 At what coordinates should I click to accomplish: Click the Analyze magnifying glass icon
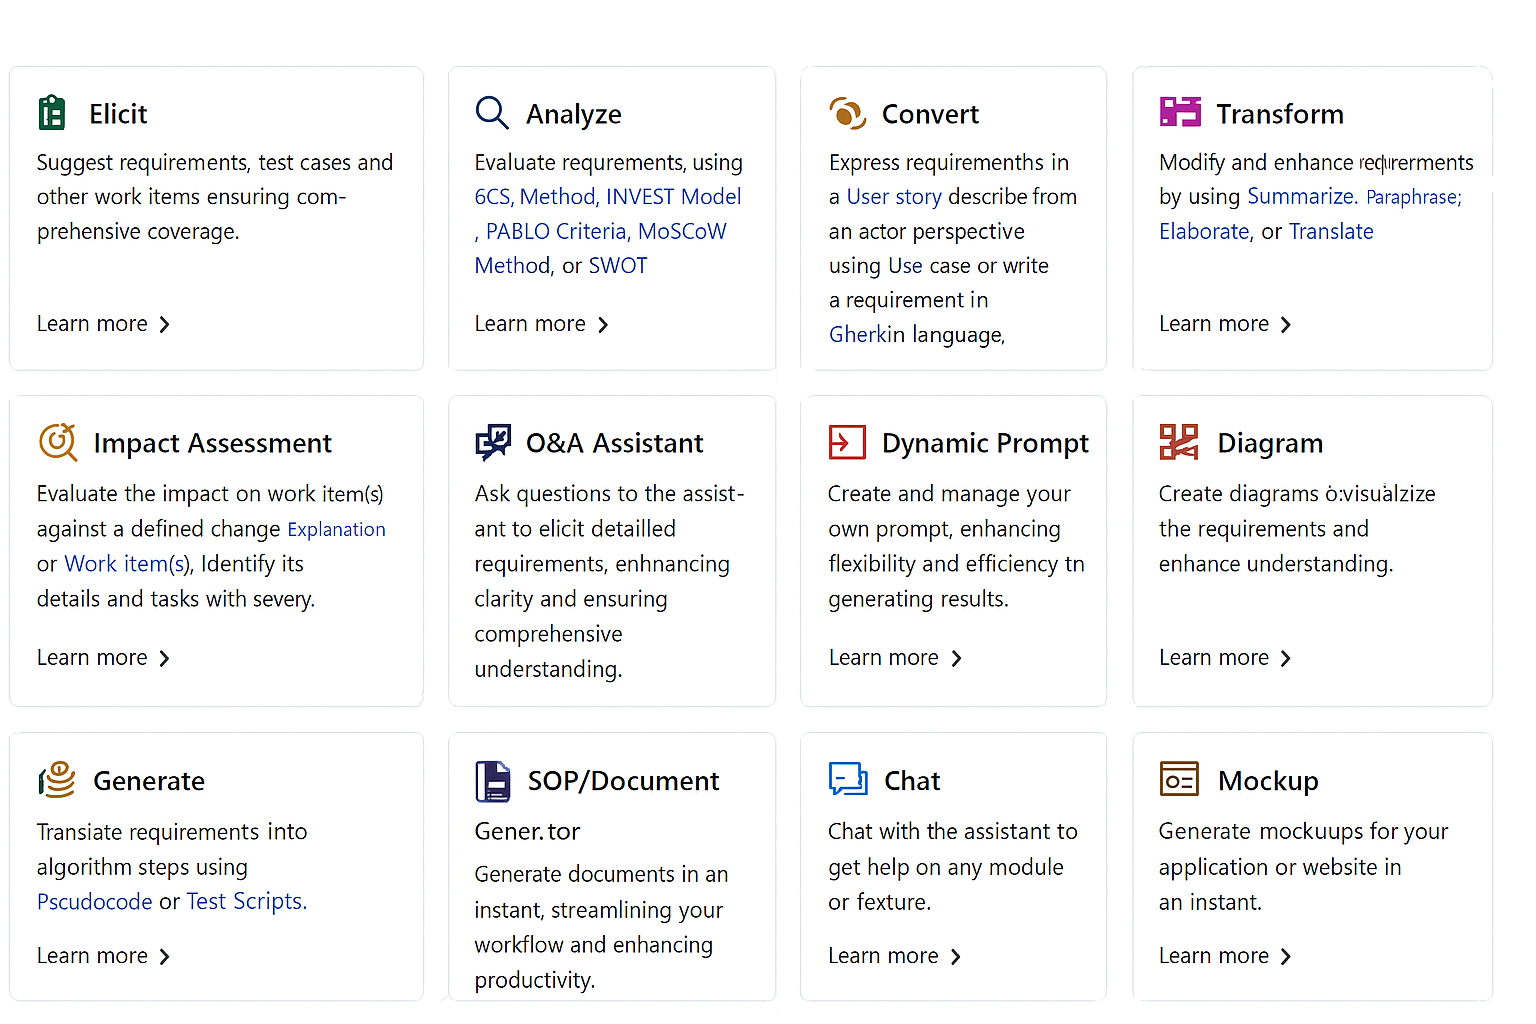click(x=491, y=113)
